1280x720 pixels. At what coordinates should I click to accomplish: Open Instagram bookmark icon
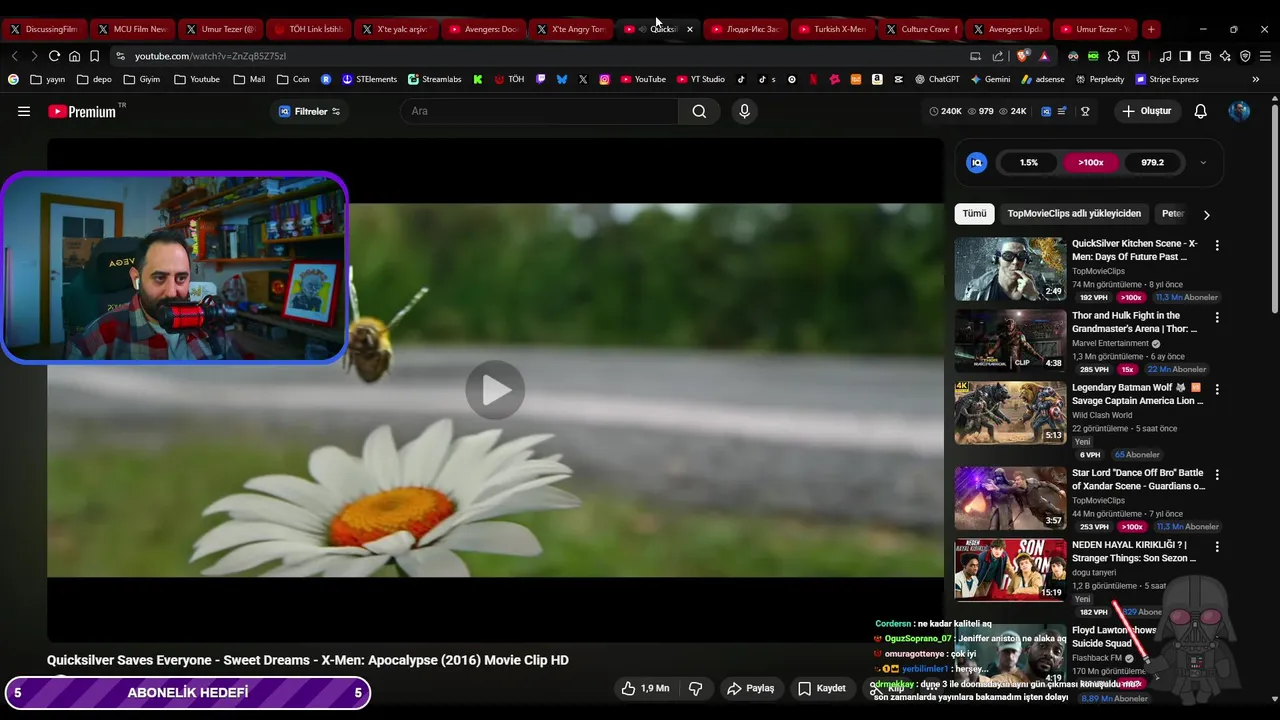click(x=604, y=79)
